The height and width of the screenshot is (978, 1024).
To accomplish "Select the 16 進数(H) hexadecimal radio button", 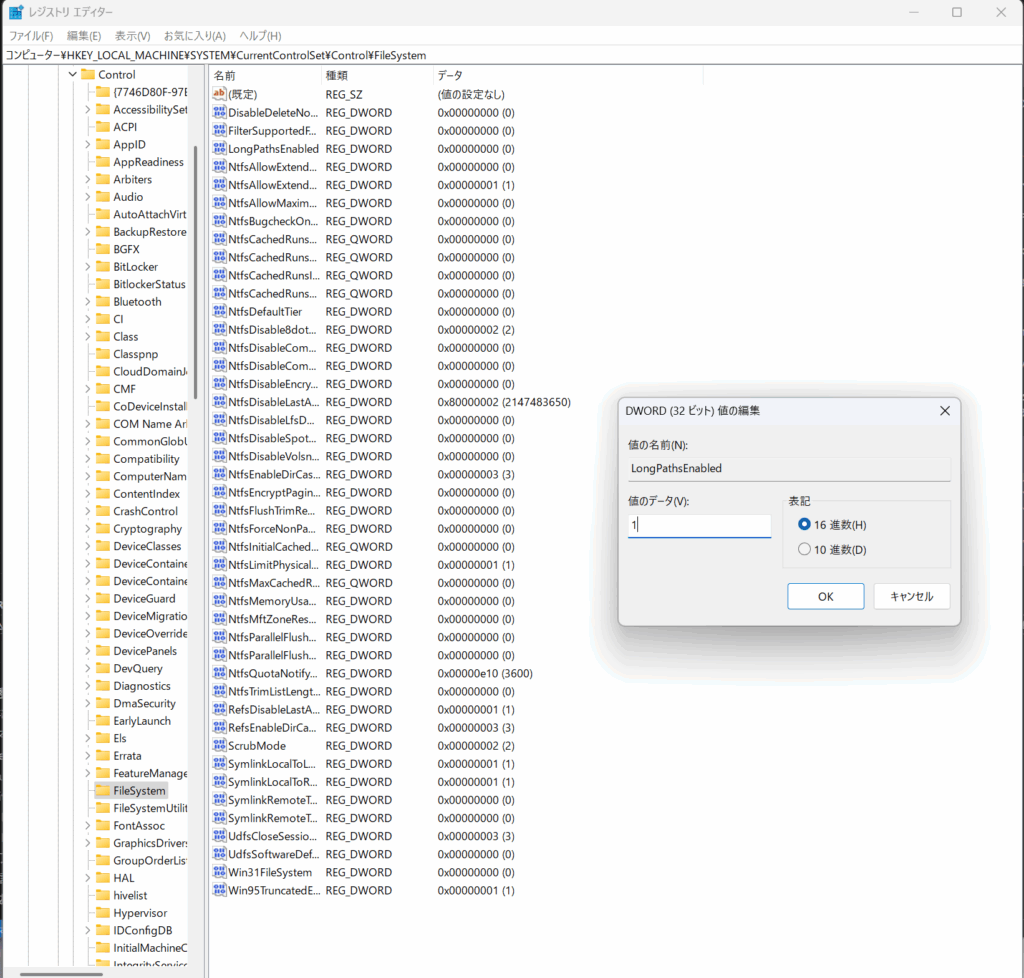I will (x=804, y=524).
